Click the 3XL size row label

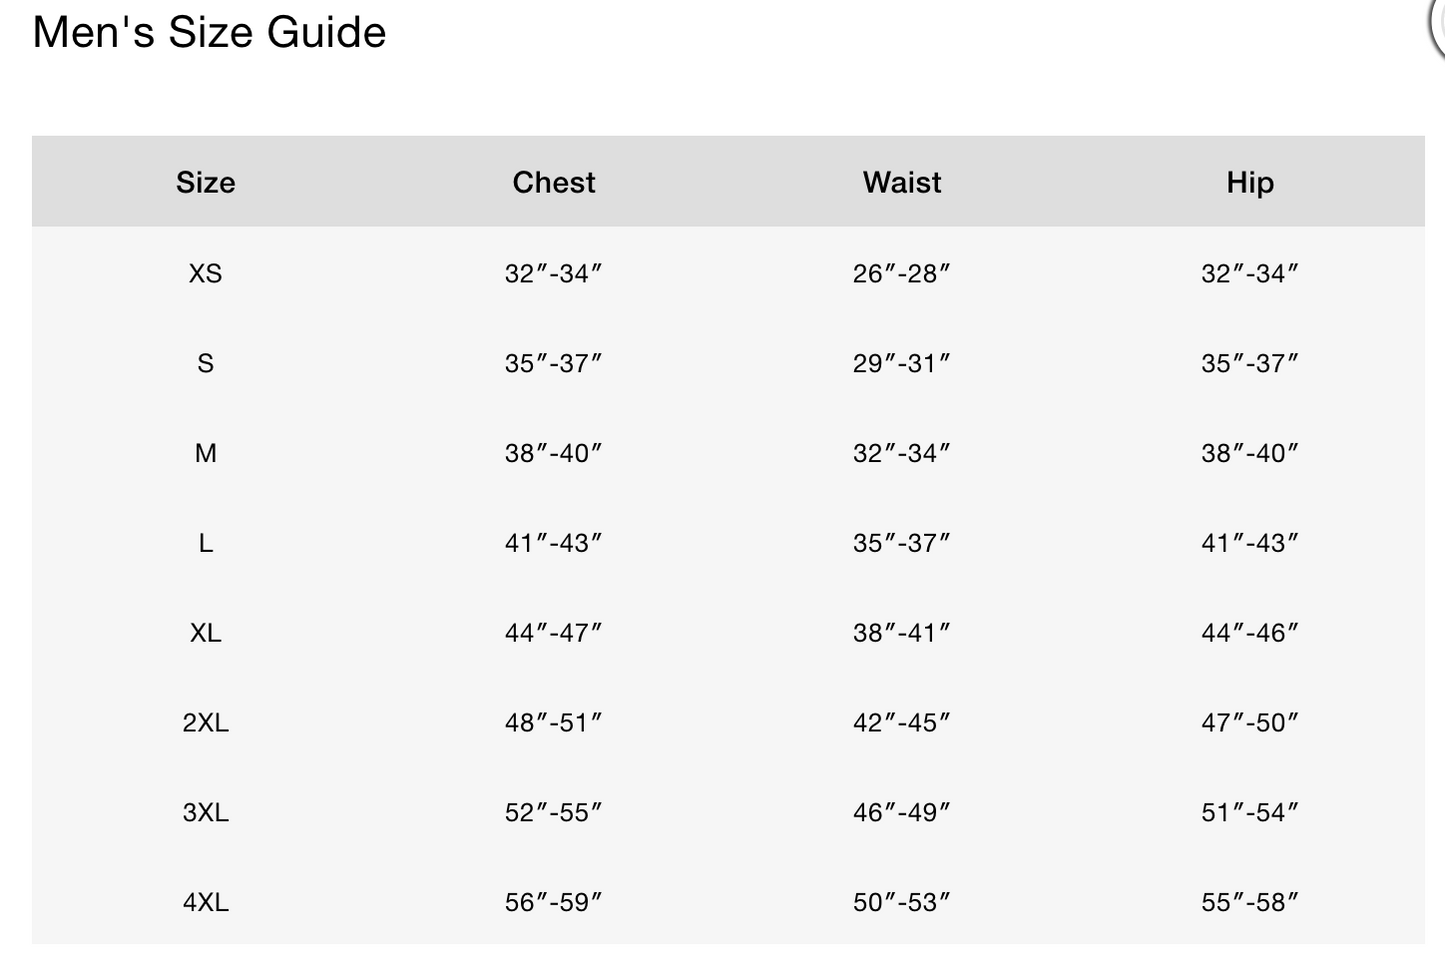(x=206, y=812)
